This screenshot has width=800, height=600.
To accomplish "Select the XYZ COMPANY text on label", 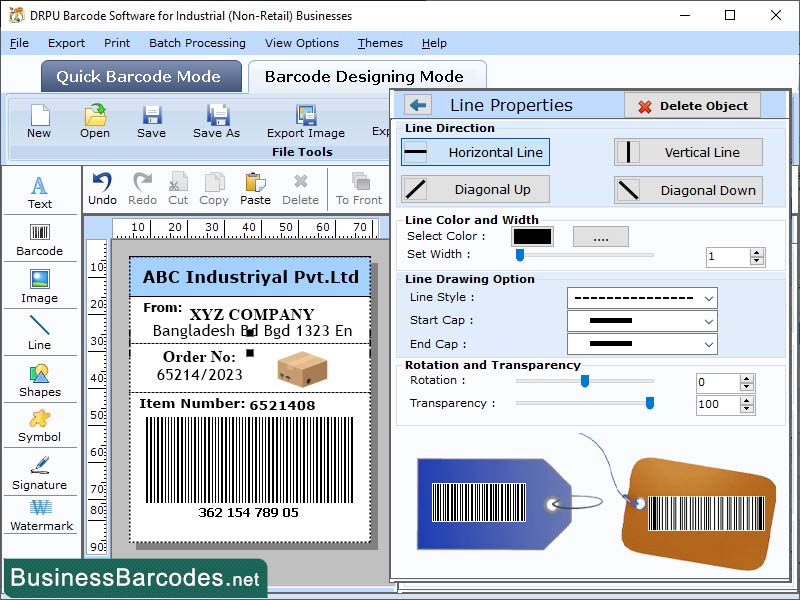I will (x=252, y=314).
